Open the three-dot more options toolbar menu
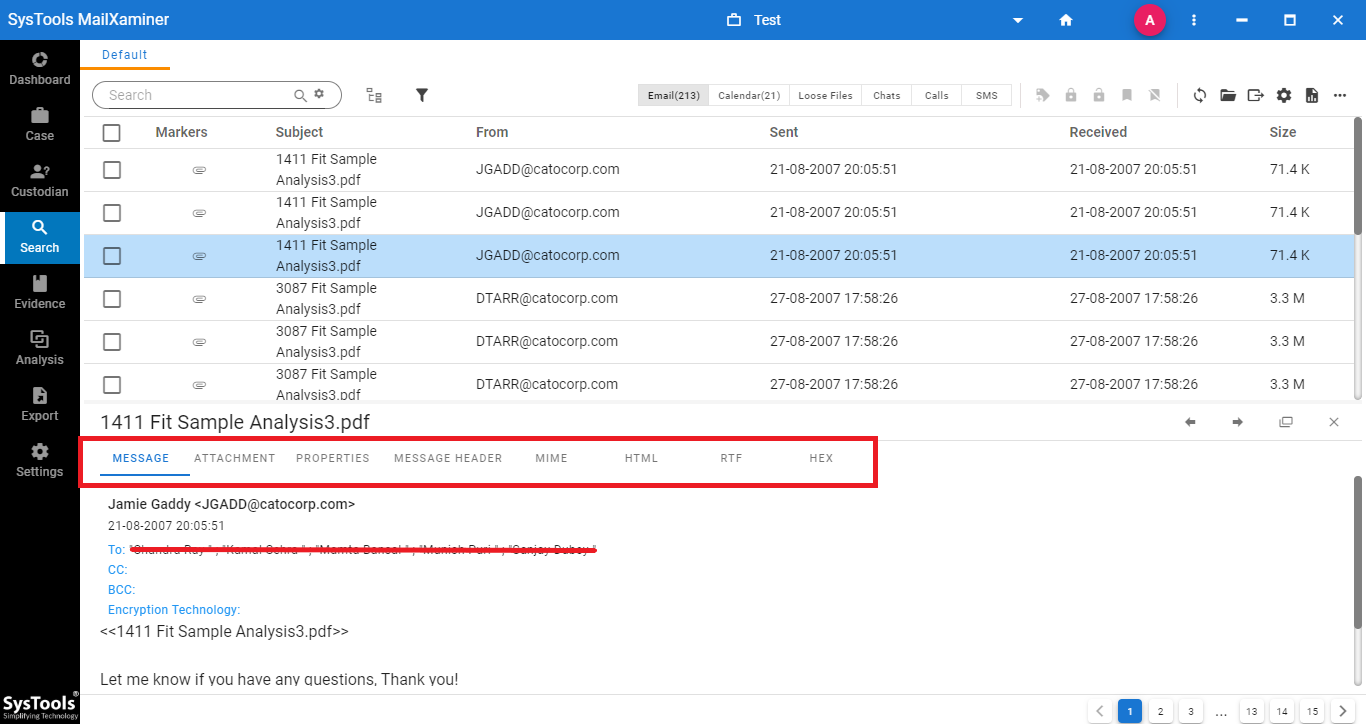Viewport: 1366px width, 724px height. point(1340,95)
